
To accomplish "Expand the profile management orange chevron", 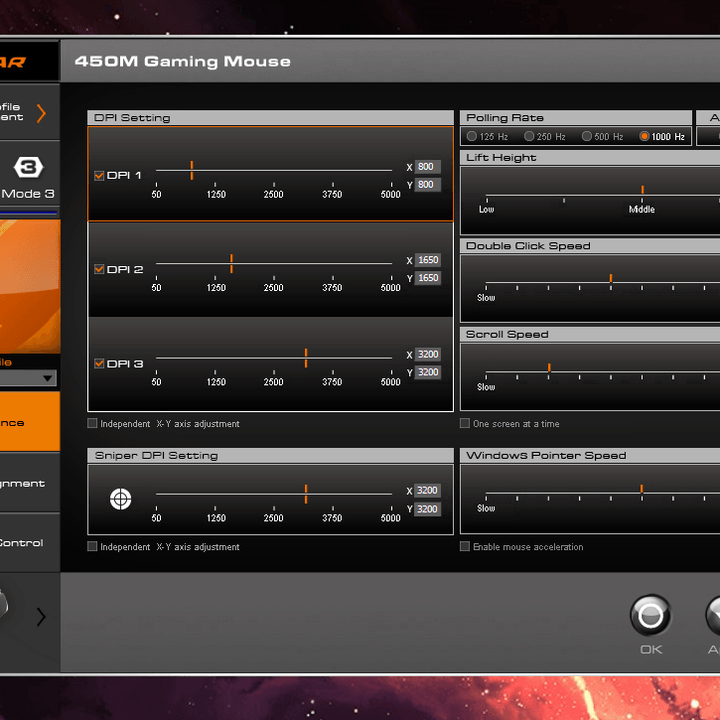I will (41, 113).
